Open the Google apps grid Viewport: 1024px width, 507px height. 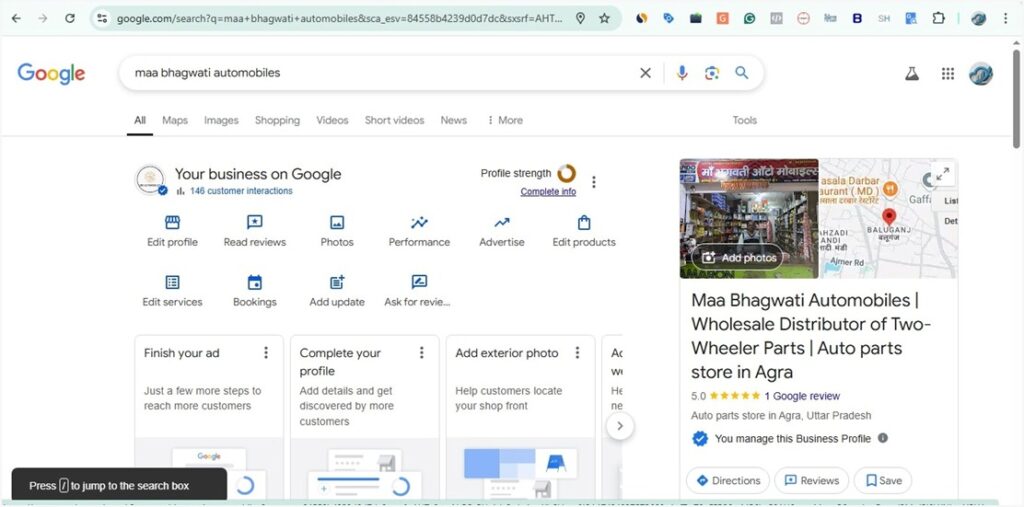click(x=948, y=73)
